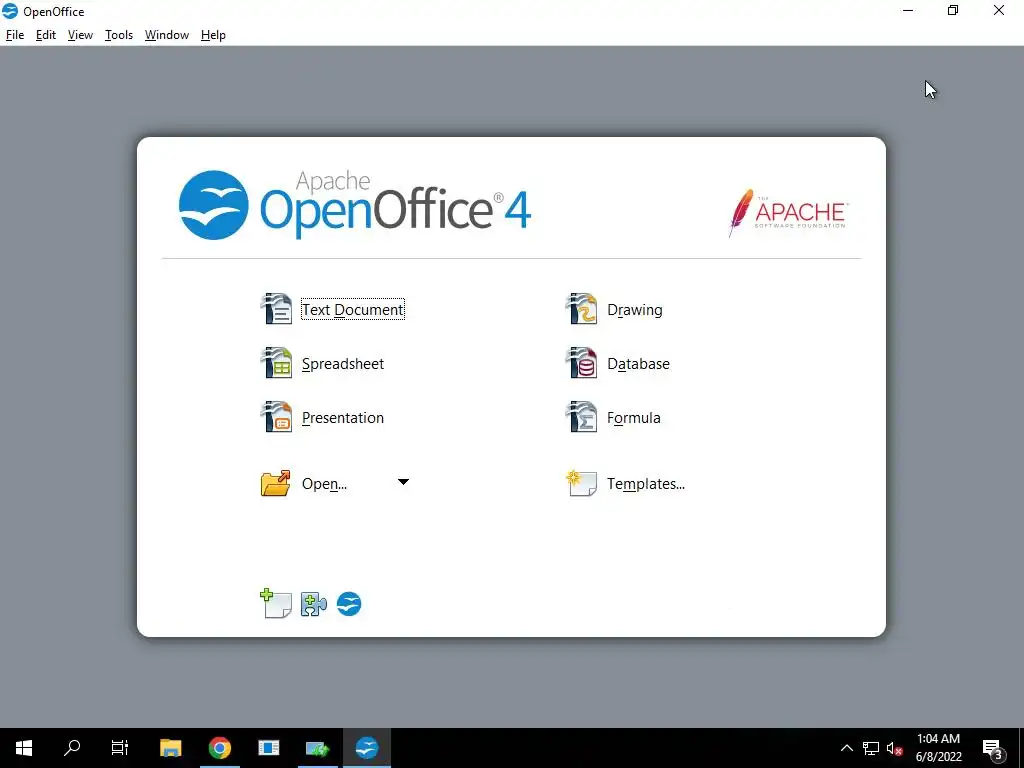Open the Tools menu
The height and width of the screenshot is (768, 1024).
(119, 35)
